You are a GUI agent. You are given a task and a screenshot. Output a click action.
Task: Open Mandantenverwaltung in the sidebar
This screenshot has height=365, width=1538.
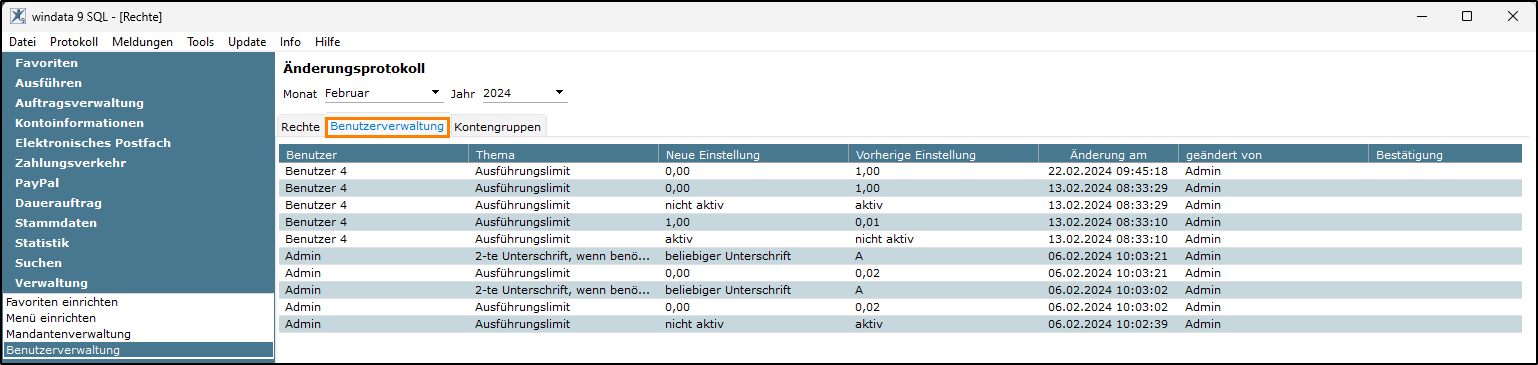tap(68, 334)
